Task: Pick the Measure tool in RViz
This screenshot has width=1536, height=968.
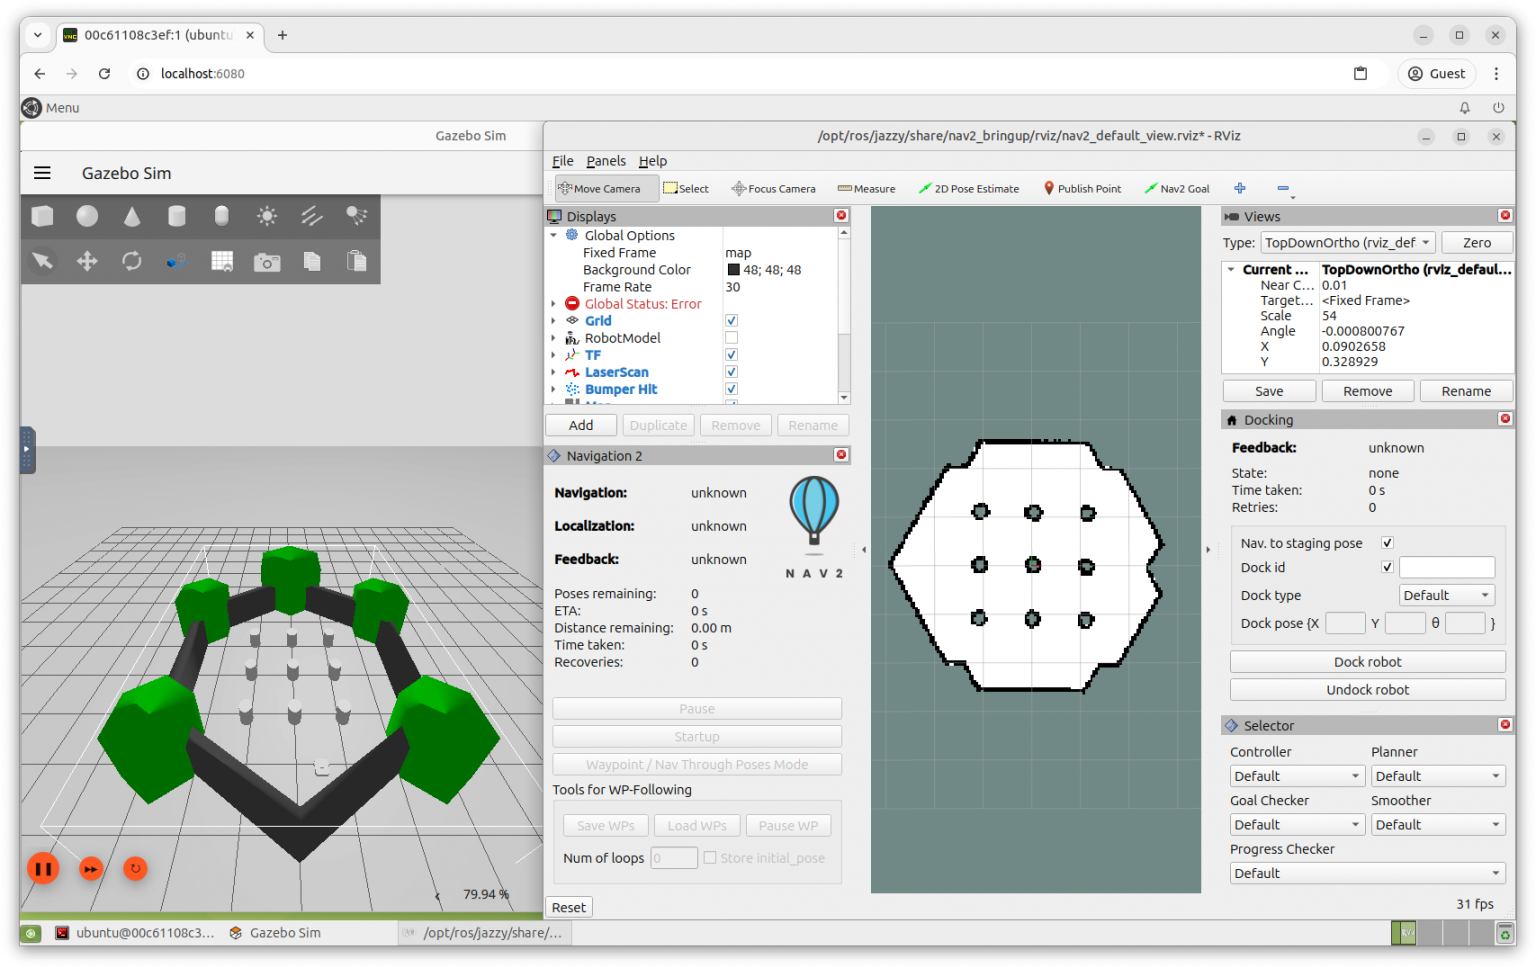Action: pyautogui.click(x=866, y=188)
